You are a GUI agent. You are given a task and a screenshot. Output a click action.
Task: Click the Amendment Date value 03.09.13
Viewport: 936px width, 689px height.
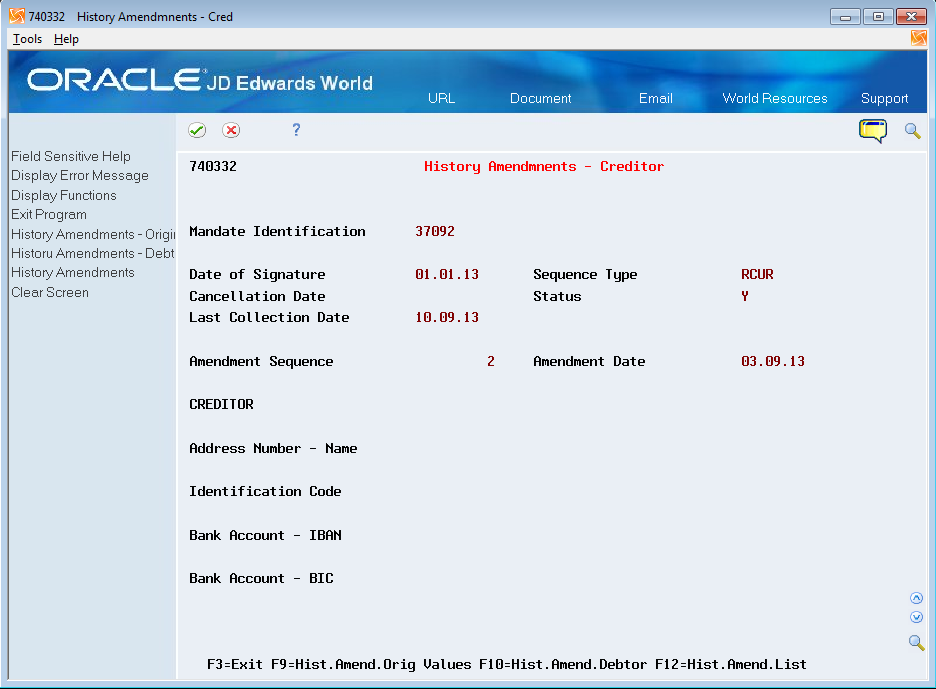pos(772,361)
